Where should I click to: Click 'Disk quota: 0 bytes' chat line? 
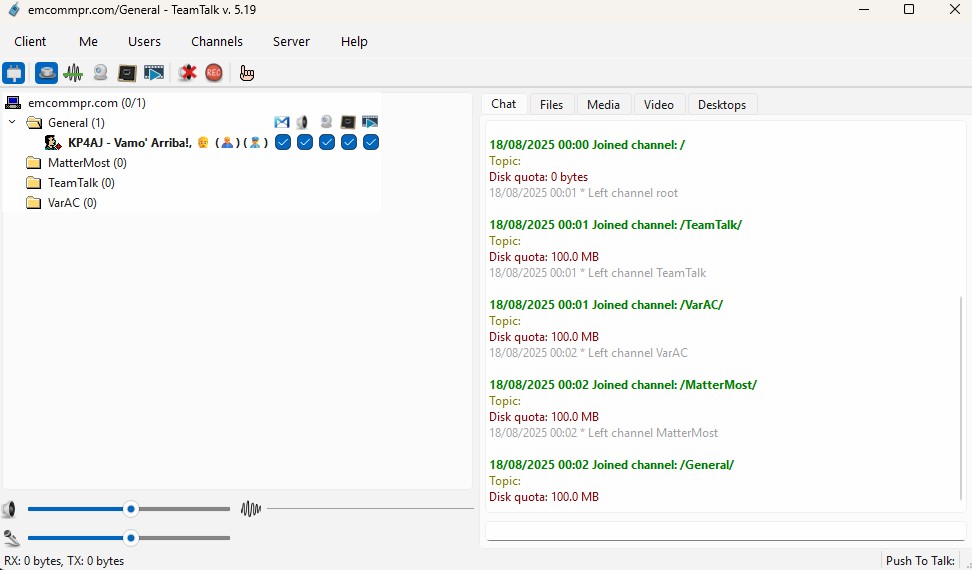538,177
